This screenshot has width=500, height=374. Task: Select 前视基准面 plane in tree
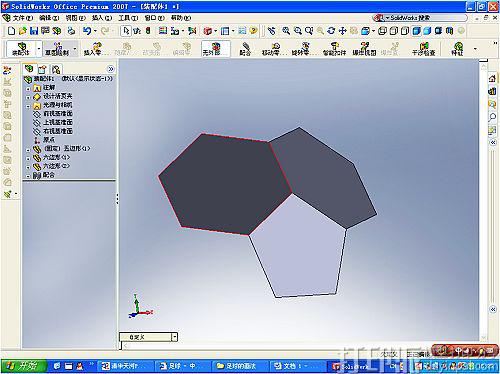click(57, 114)
